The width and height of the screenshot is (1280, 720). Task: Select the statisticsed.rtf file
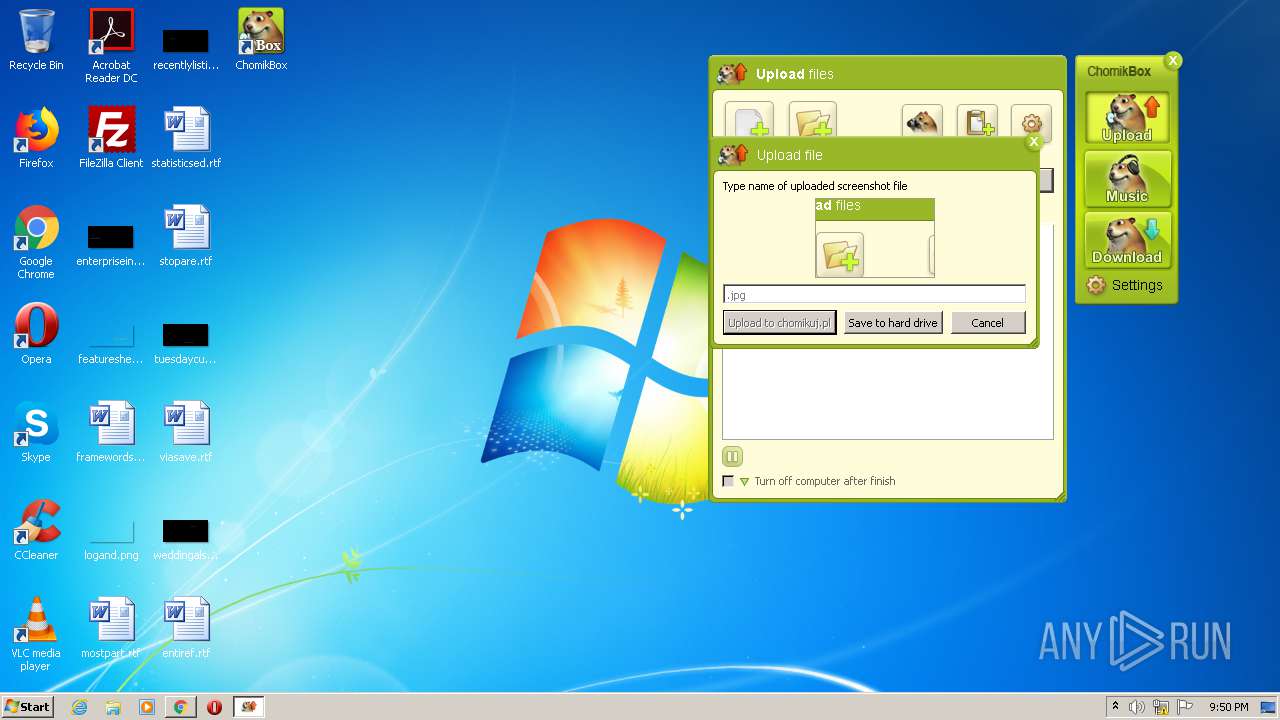(x=186, y=139)
